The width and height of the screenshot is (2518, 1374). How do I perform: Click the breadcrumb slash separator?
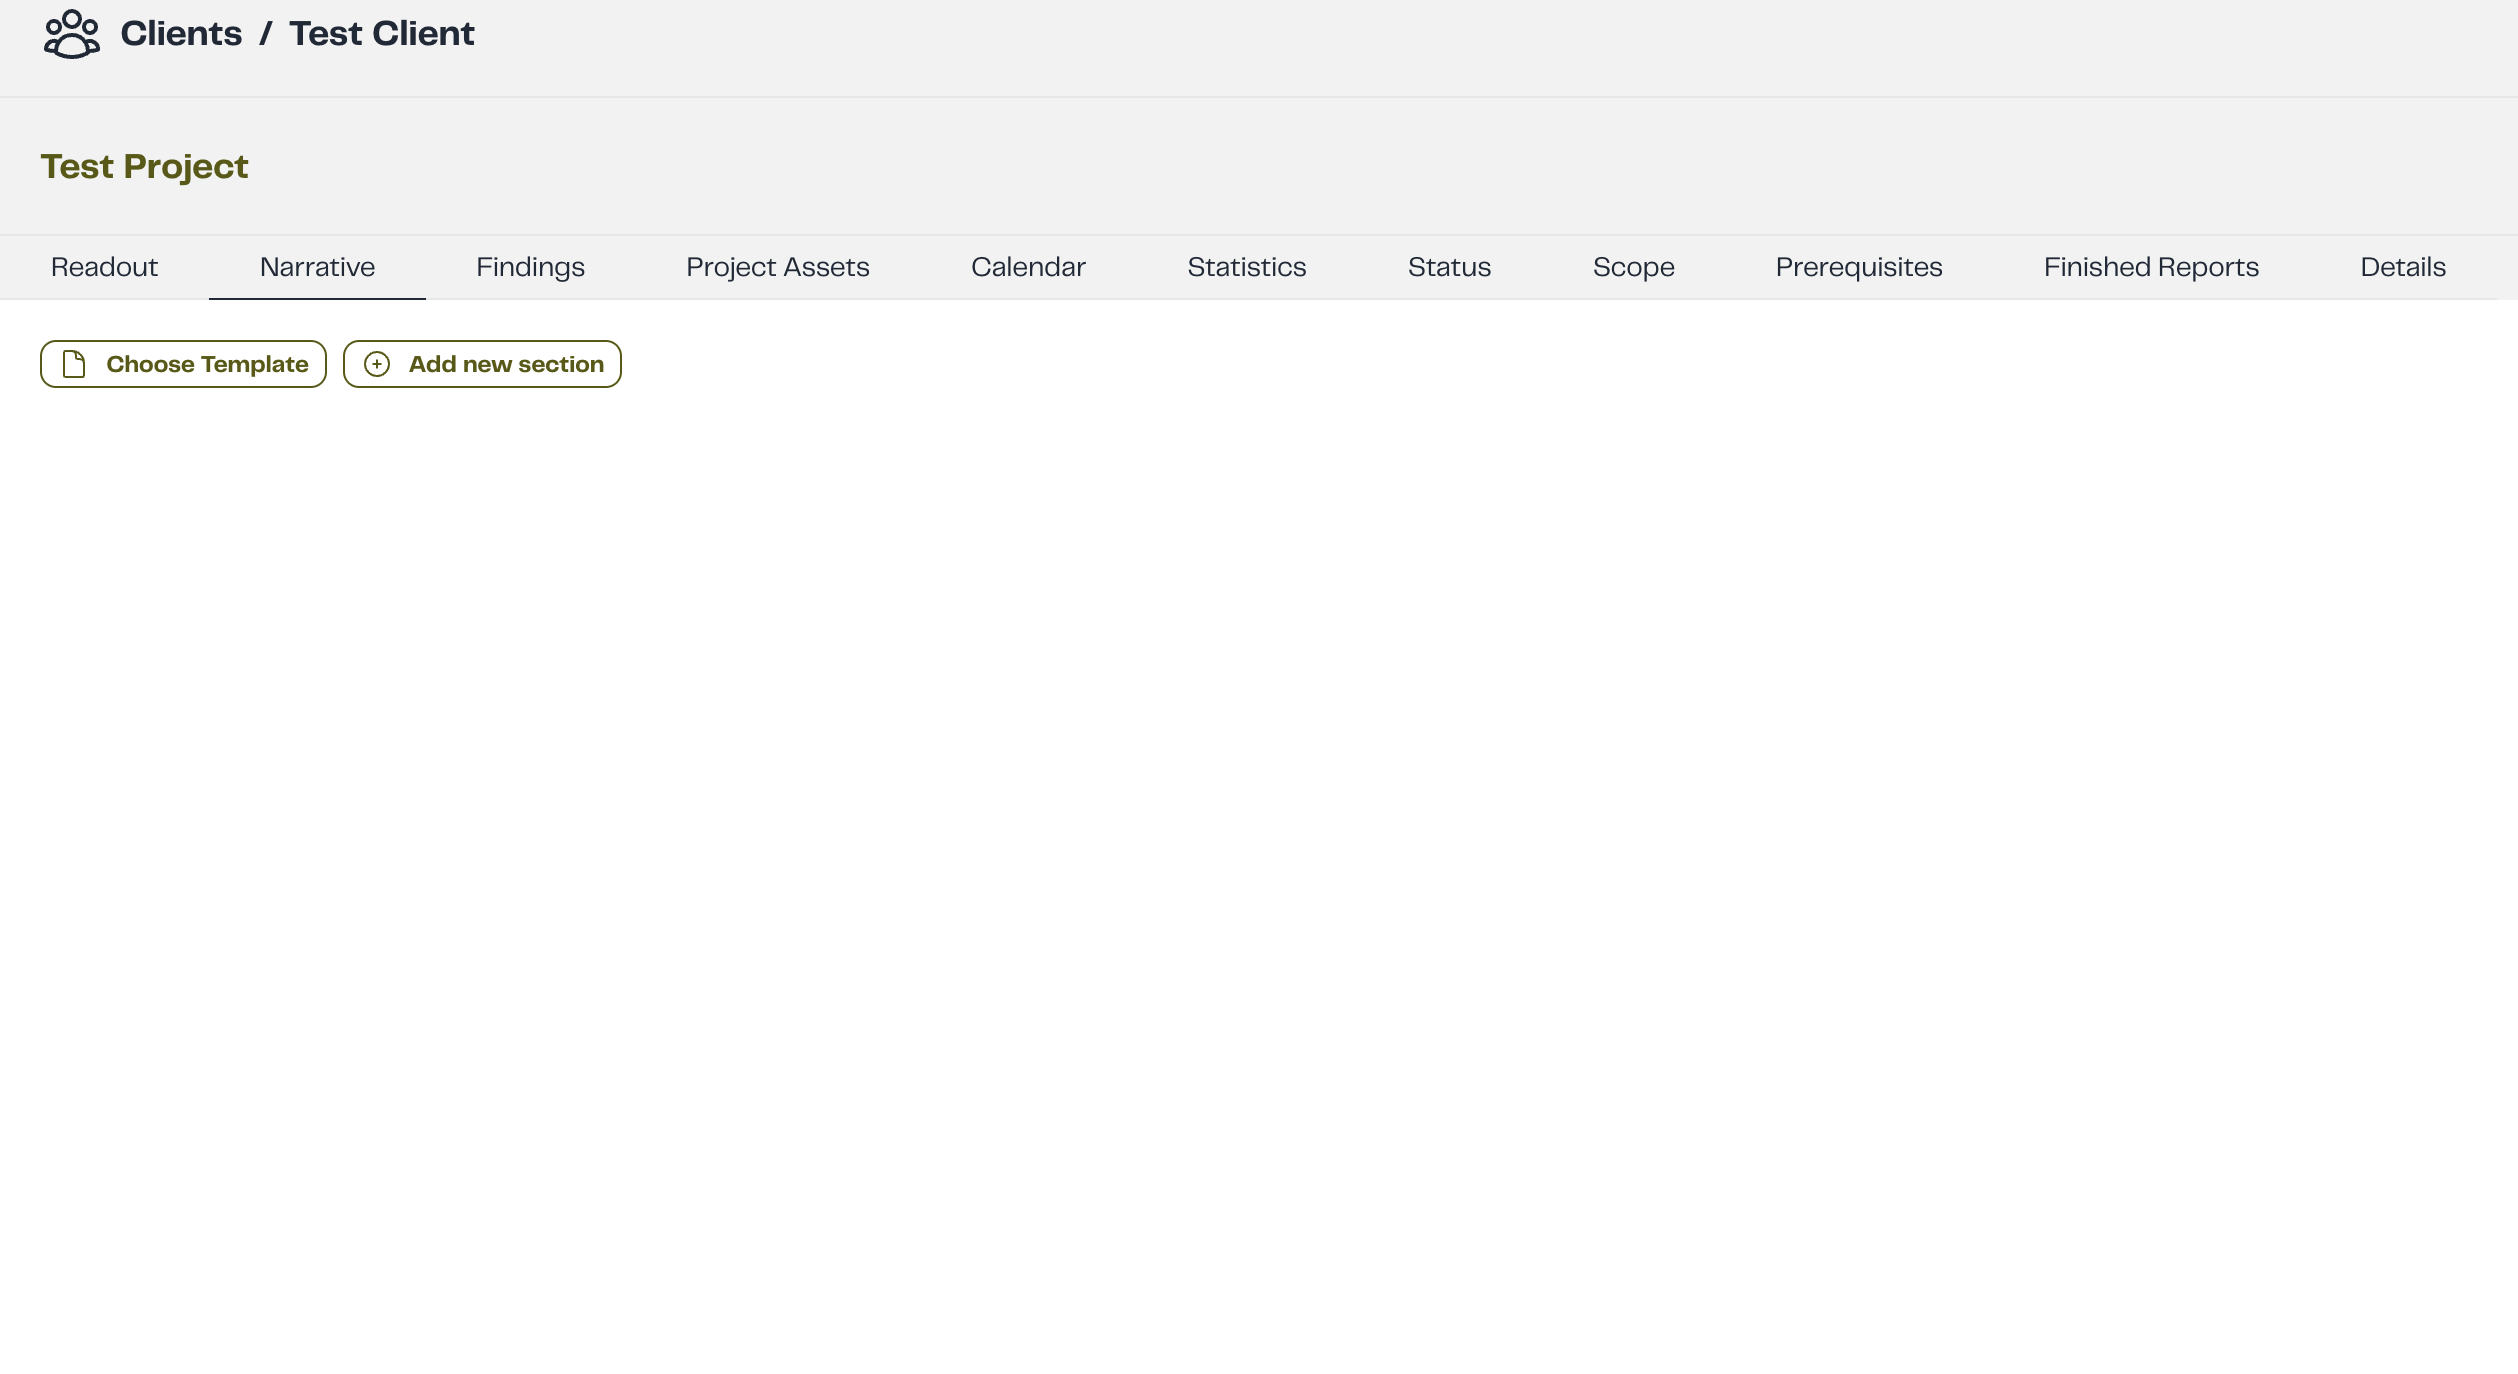click(x=266, y=34)
